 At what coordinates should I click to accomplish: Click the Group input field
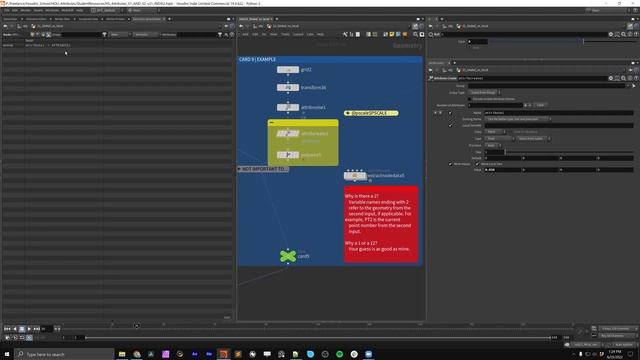click(x=547, y=86)
